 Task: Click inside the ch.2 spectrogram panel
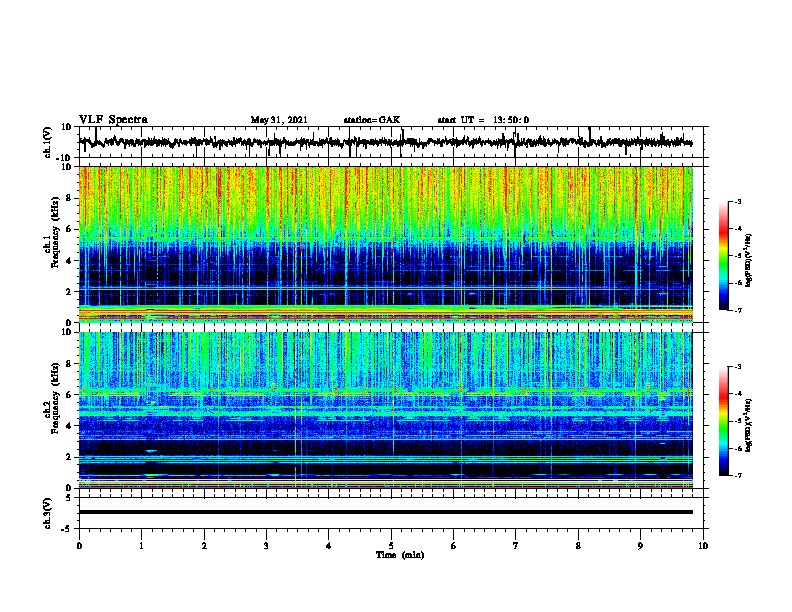pos(385,410)
